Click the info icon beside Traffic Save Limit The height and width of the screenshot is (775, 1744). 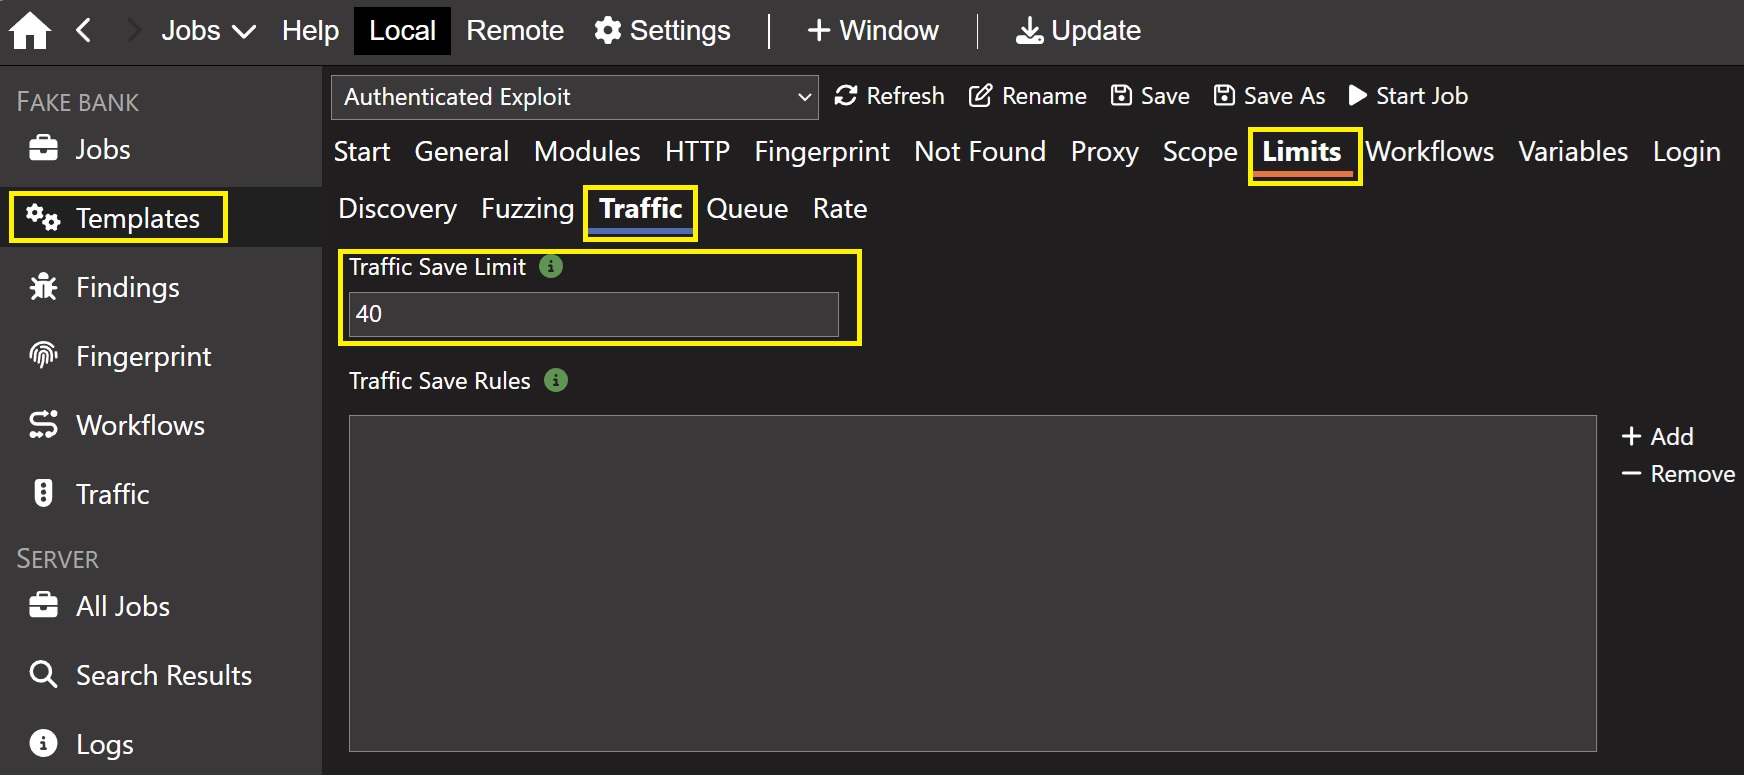coord(551,267)
